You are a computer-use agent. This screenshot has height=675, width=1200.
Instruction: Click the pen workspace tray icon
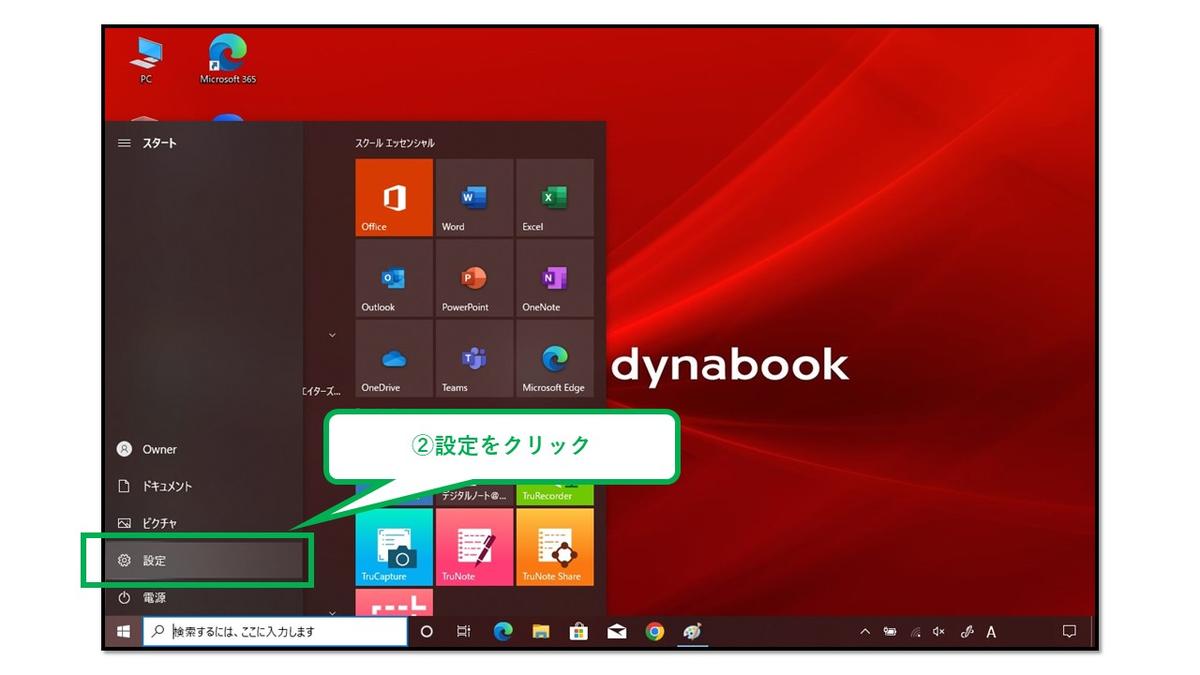(966, 632)
